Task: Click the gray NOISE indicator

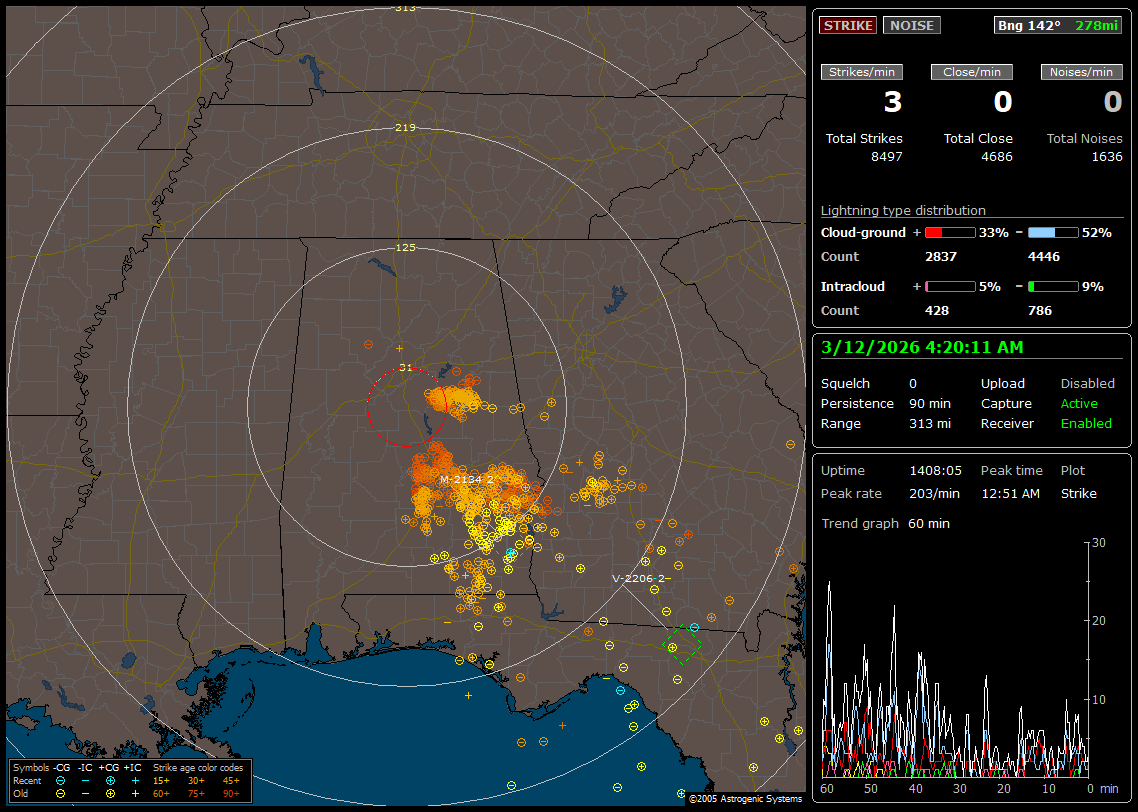Action: click(x=911, y=25)
